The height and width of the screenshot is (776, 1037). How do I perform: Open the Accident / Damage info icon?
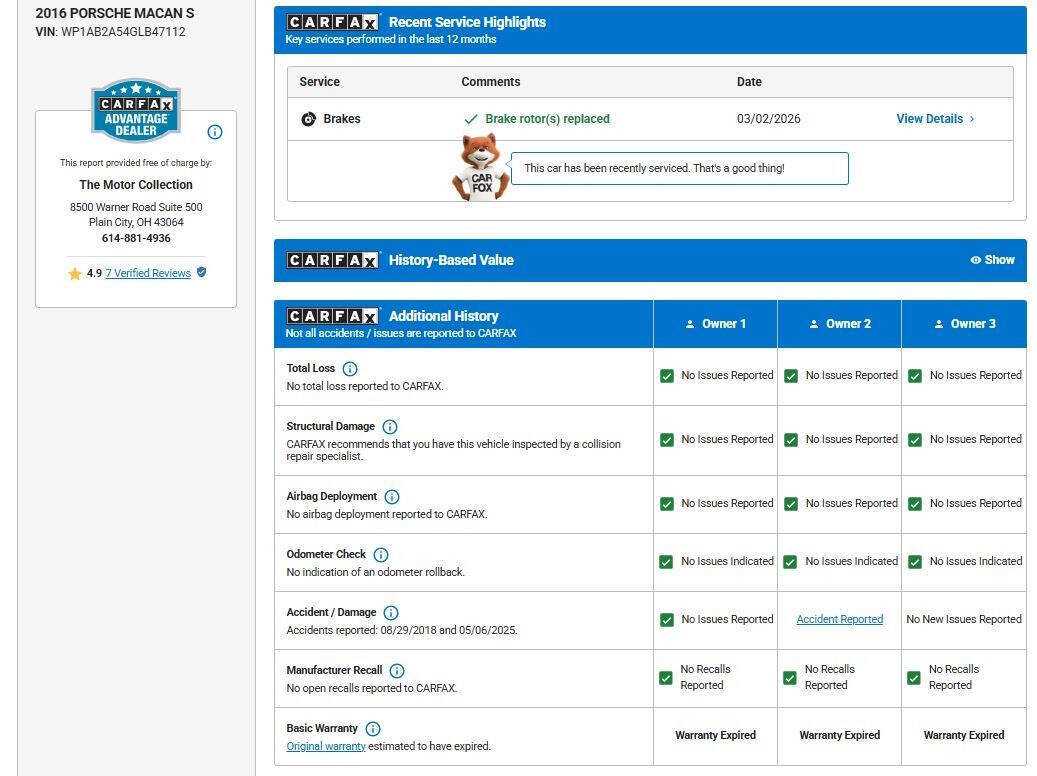point(391,613)
